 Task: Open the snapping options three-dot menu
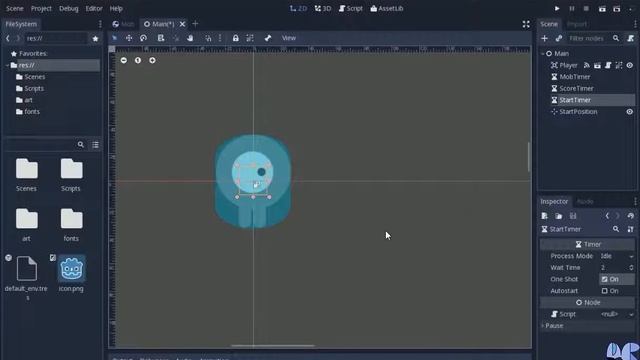(220, 38)
